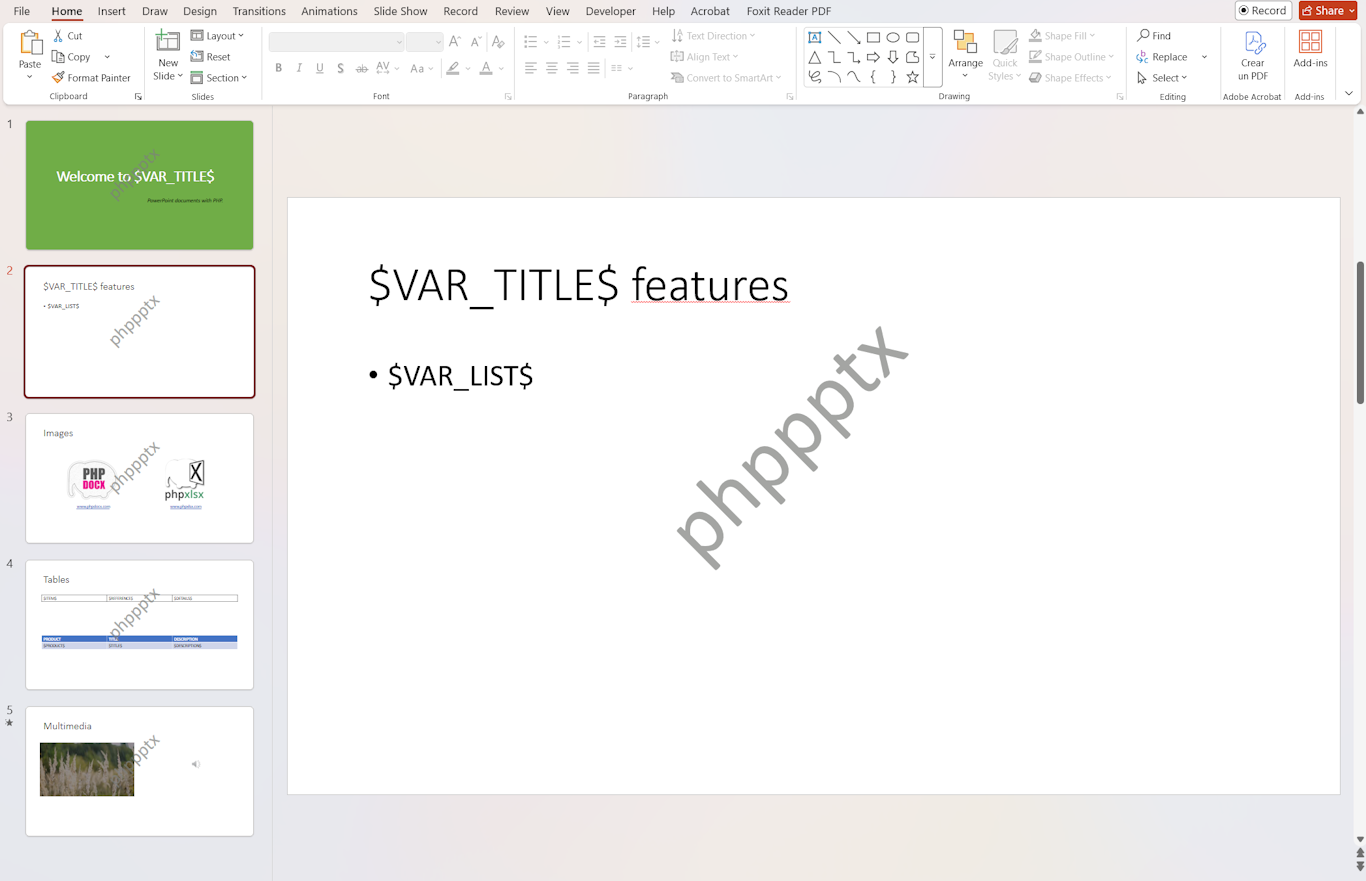Choose the oval shape in gallery
Viewport: 1366px width, 881px height.
(x=893, y=37)
